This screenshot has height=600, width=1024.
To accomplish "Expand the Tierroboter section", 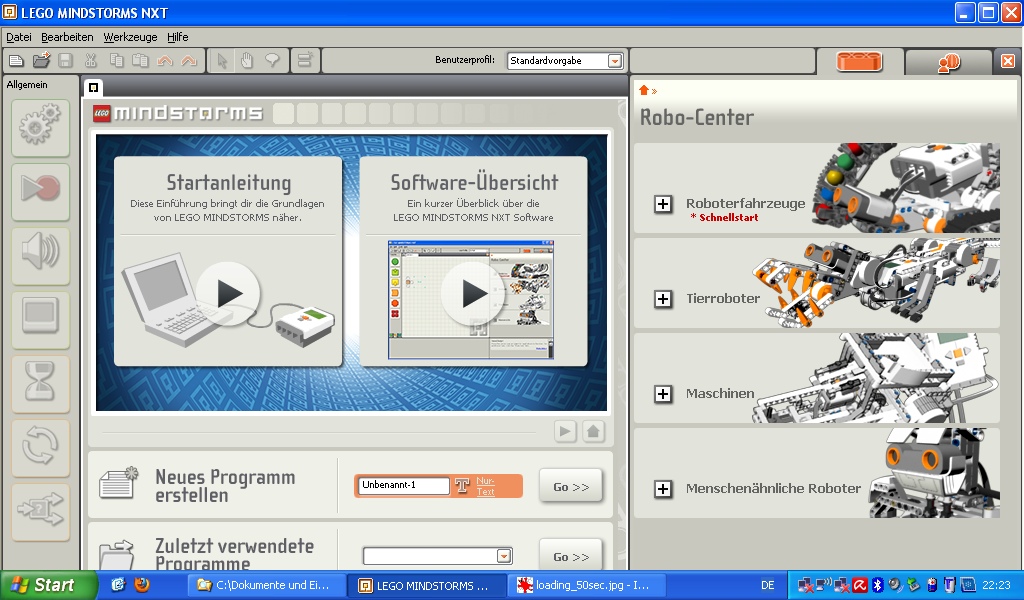I will (663, 297).
